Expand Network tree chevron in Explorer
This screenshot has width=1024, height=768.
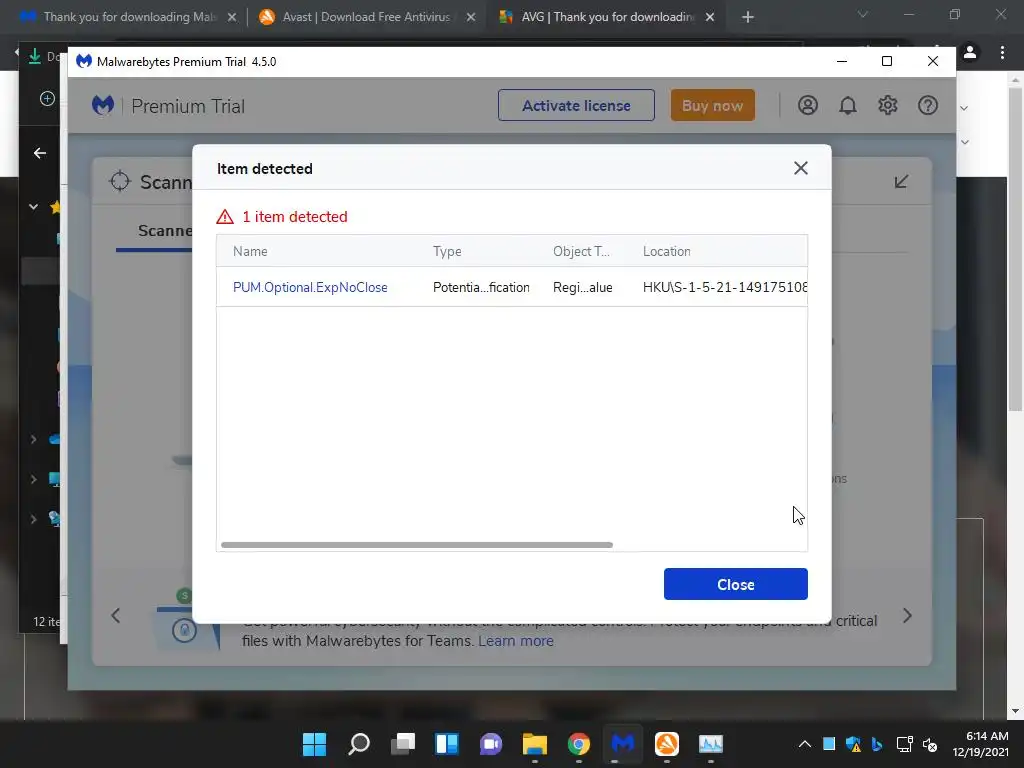click(x=33, y=519)
